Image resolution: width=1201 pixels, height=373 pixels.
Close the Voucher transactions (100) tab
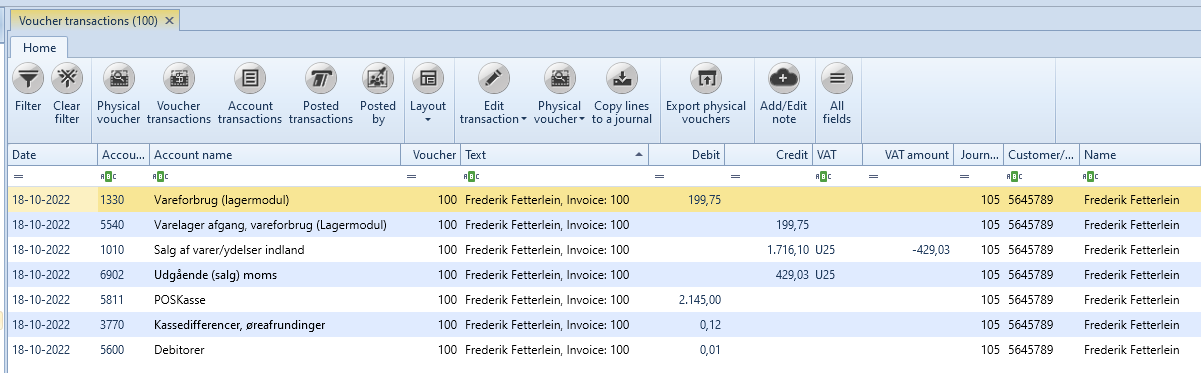(x=169, y=20)
